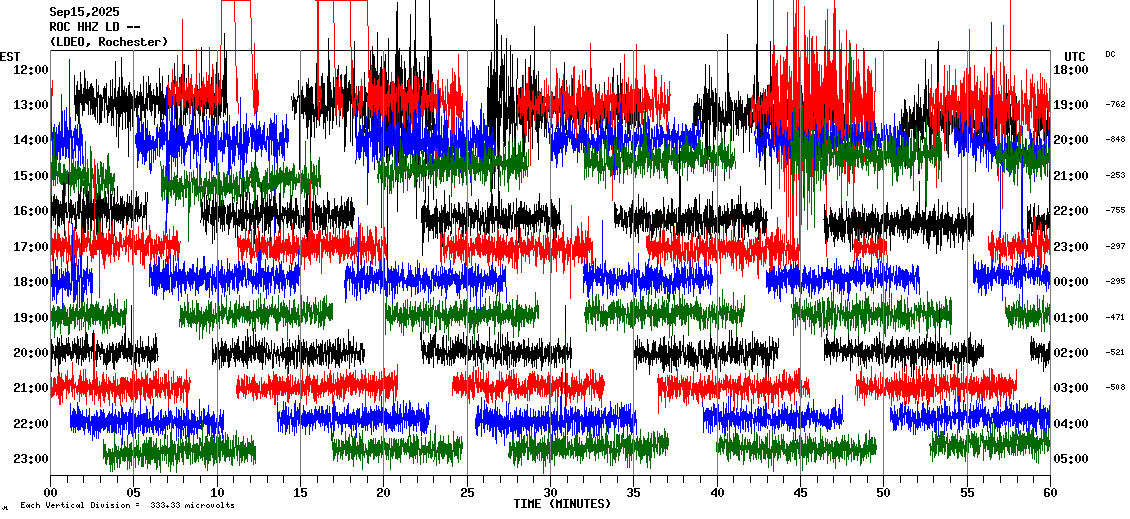The image size is (1130, 519).
Task: Click the Sep15,2025 date label
Action: click(84, 12)
